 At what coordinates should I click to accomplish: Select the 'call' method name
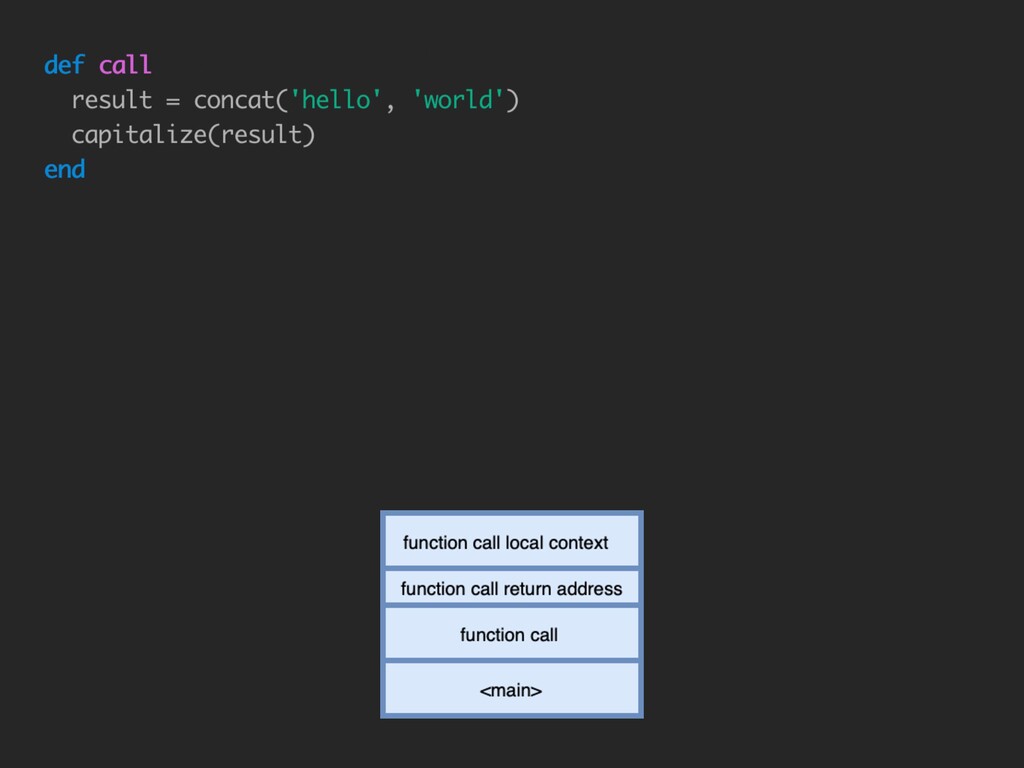pyautogui.click(x=125, y=65)
